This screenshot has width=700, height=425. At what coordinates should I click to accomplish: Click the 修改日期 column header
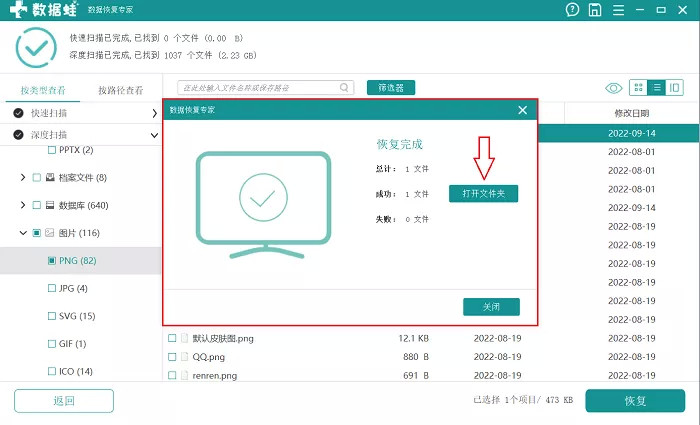tap(631, 113)
